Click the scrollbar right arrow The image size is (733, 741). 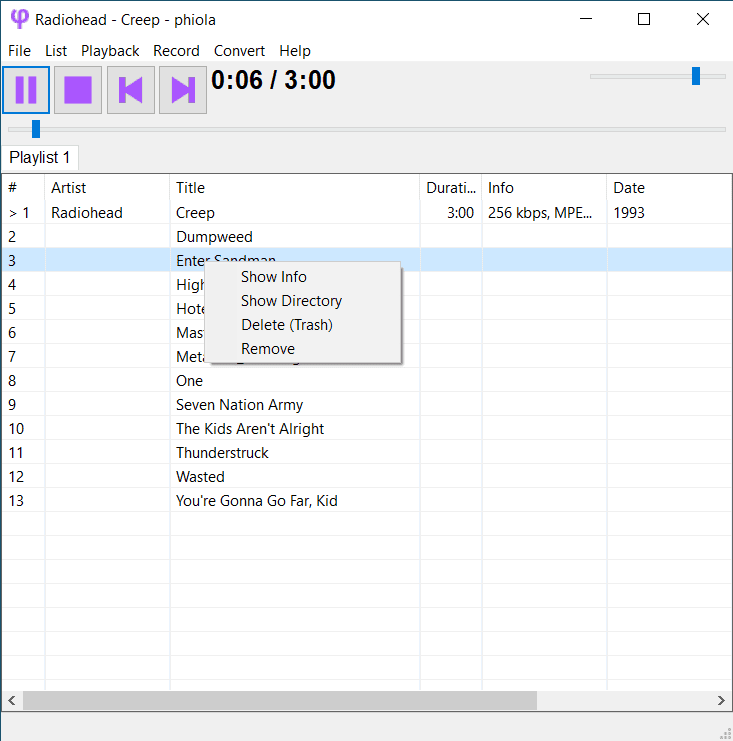click(x=721, y=700)
